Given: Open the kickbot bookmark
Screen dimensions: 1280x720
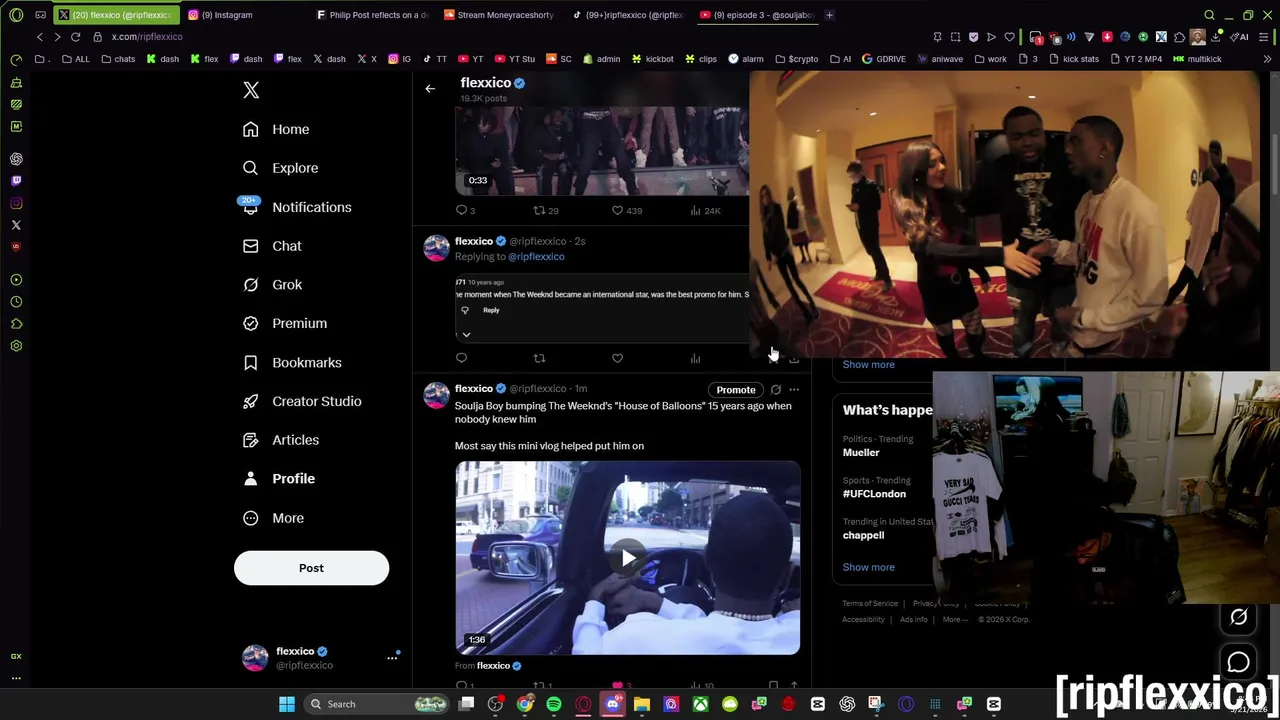Looking at the screenshot, I should (653, 59).
